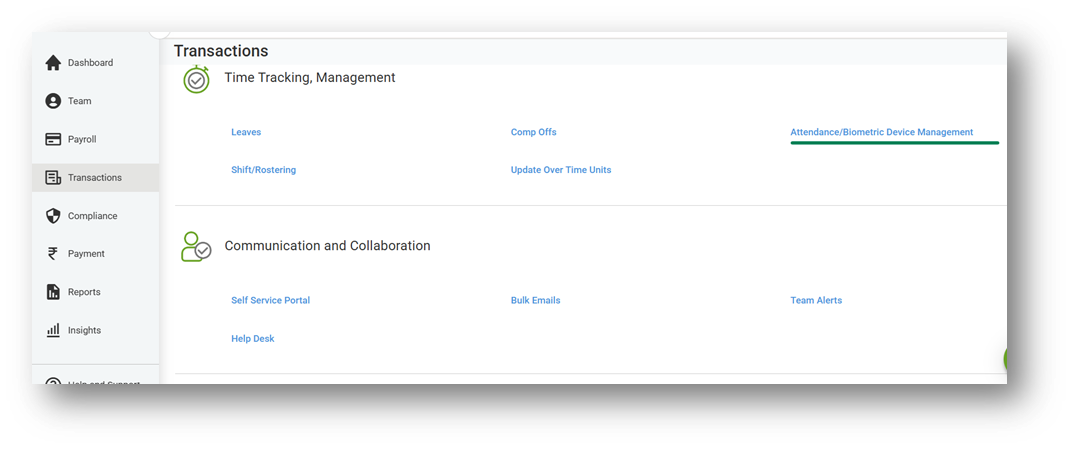Open the Comp Offs link
Screen dimensions: 1072x449
tap(533, 132)
